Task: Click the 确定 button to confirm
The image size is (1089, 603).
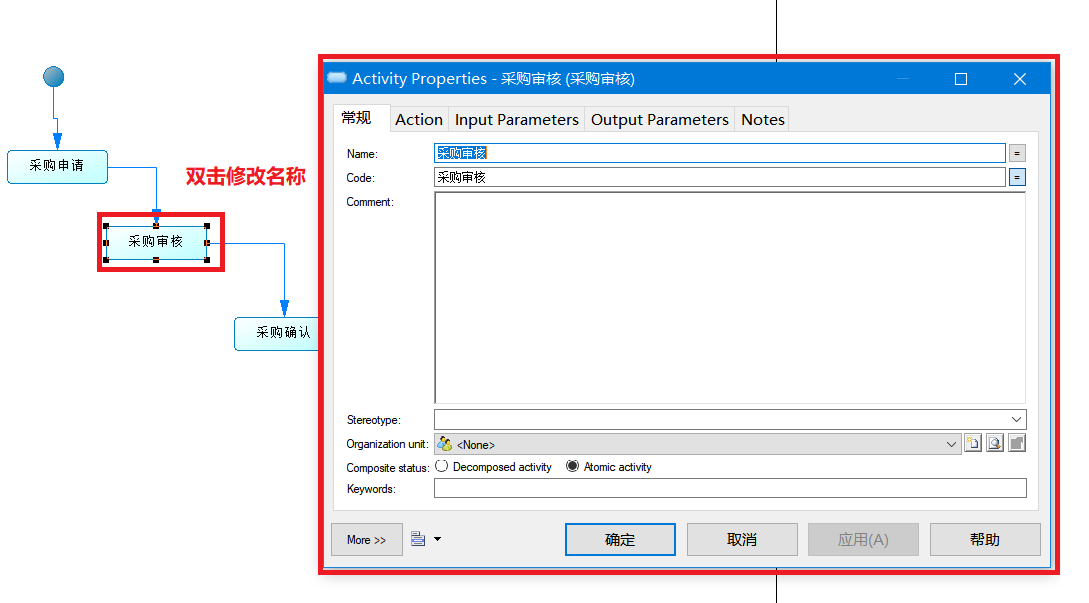Action: pos(620,539)
